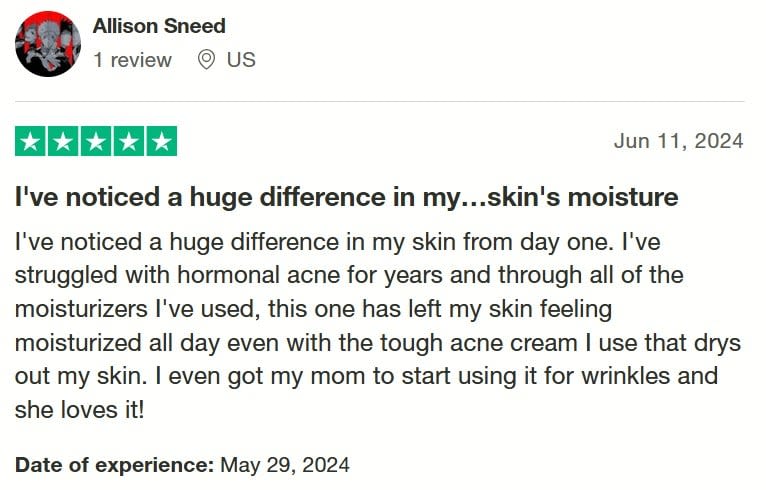Select the US country label

click(241, 60)
